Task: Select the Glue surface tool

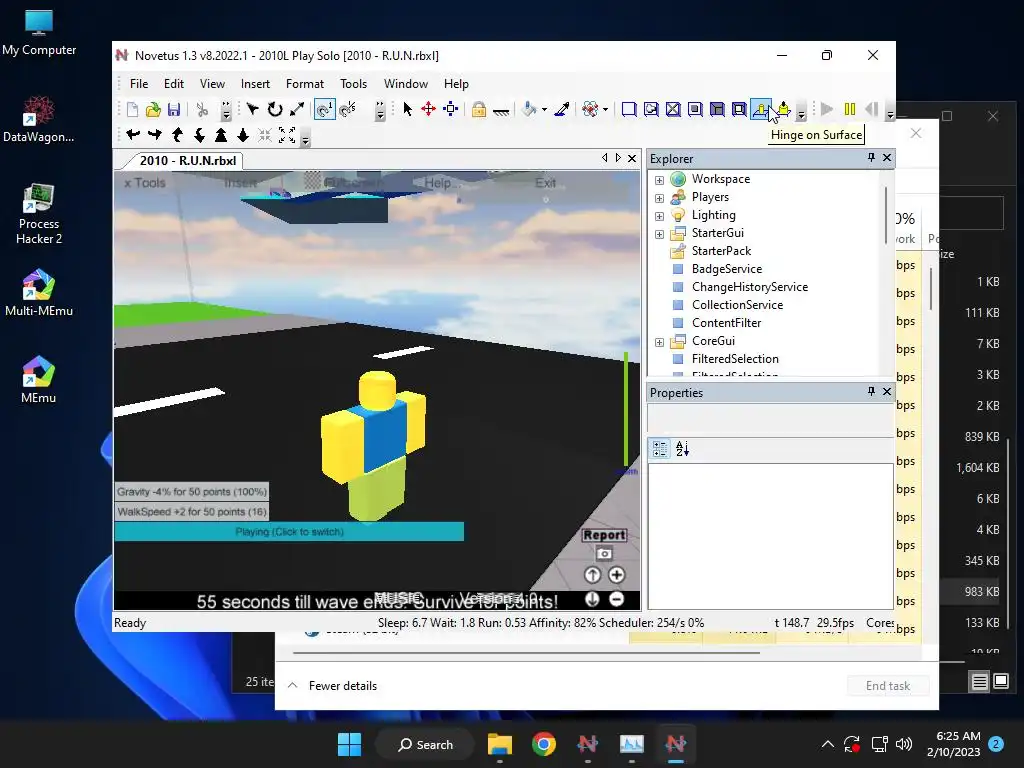Action: [x=651, y=109]
